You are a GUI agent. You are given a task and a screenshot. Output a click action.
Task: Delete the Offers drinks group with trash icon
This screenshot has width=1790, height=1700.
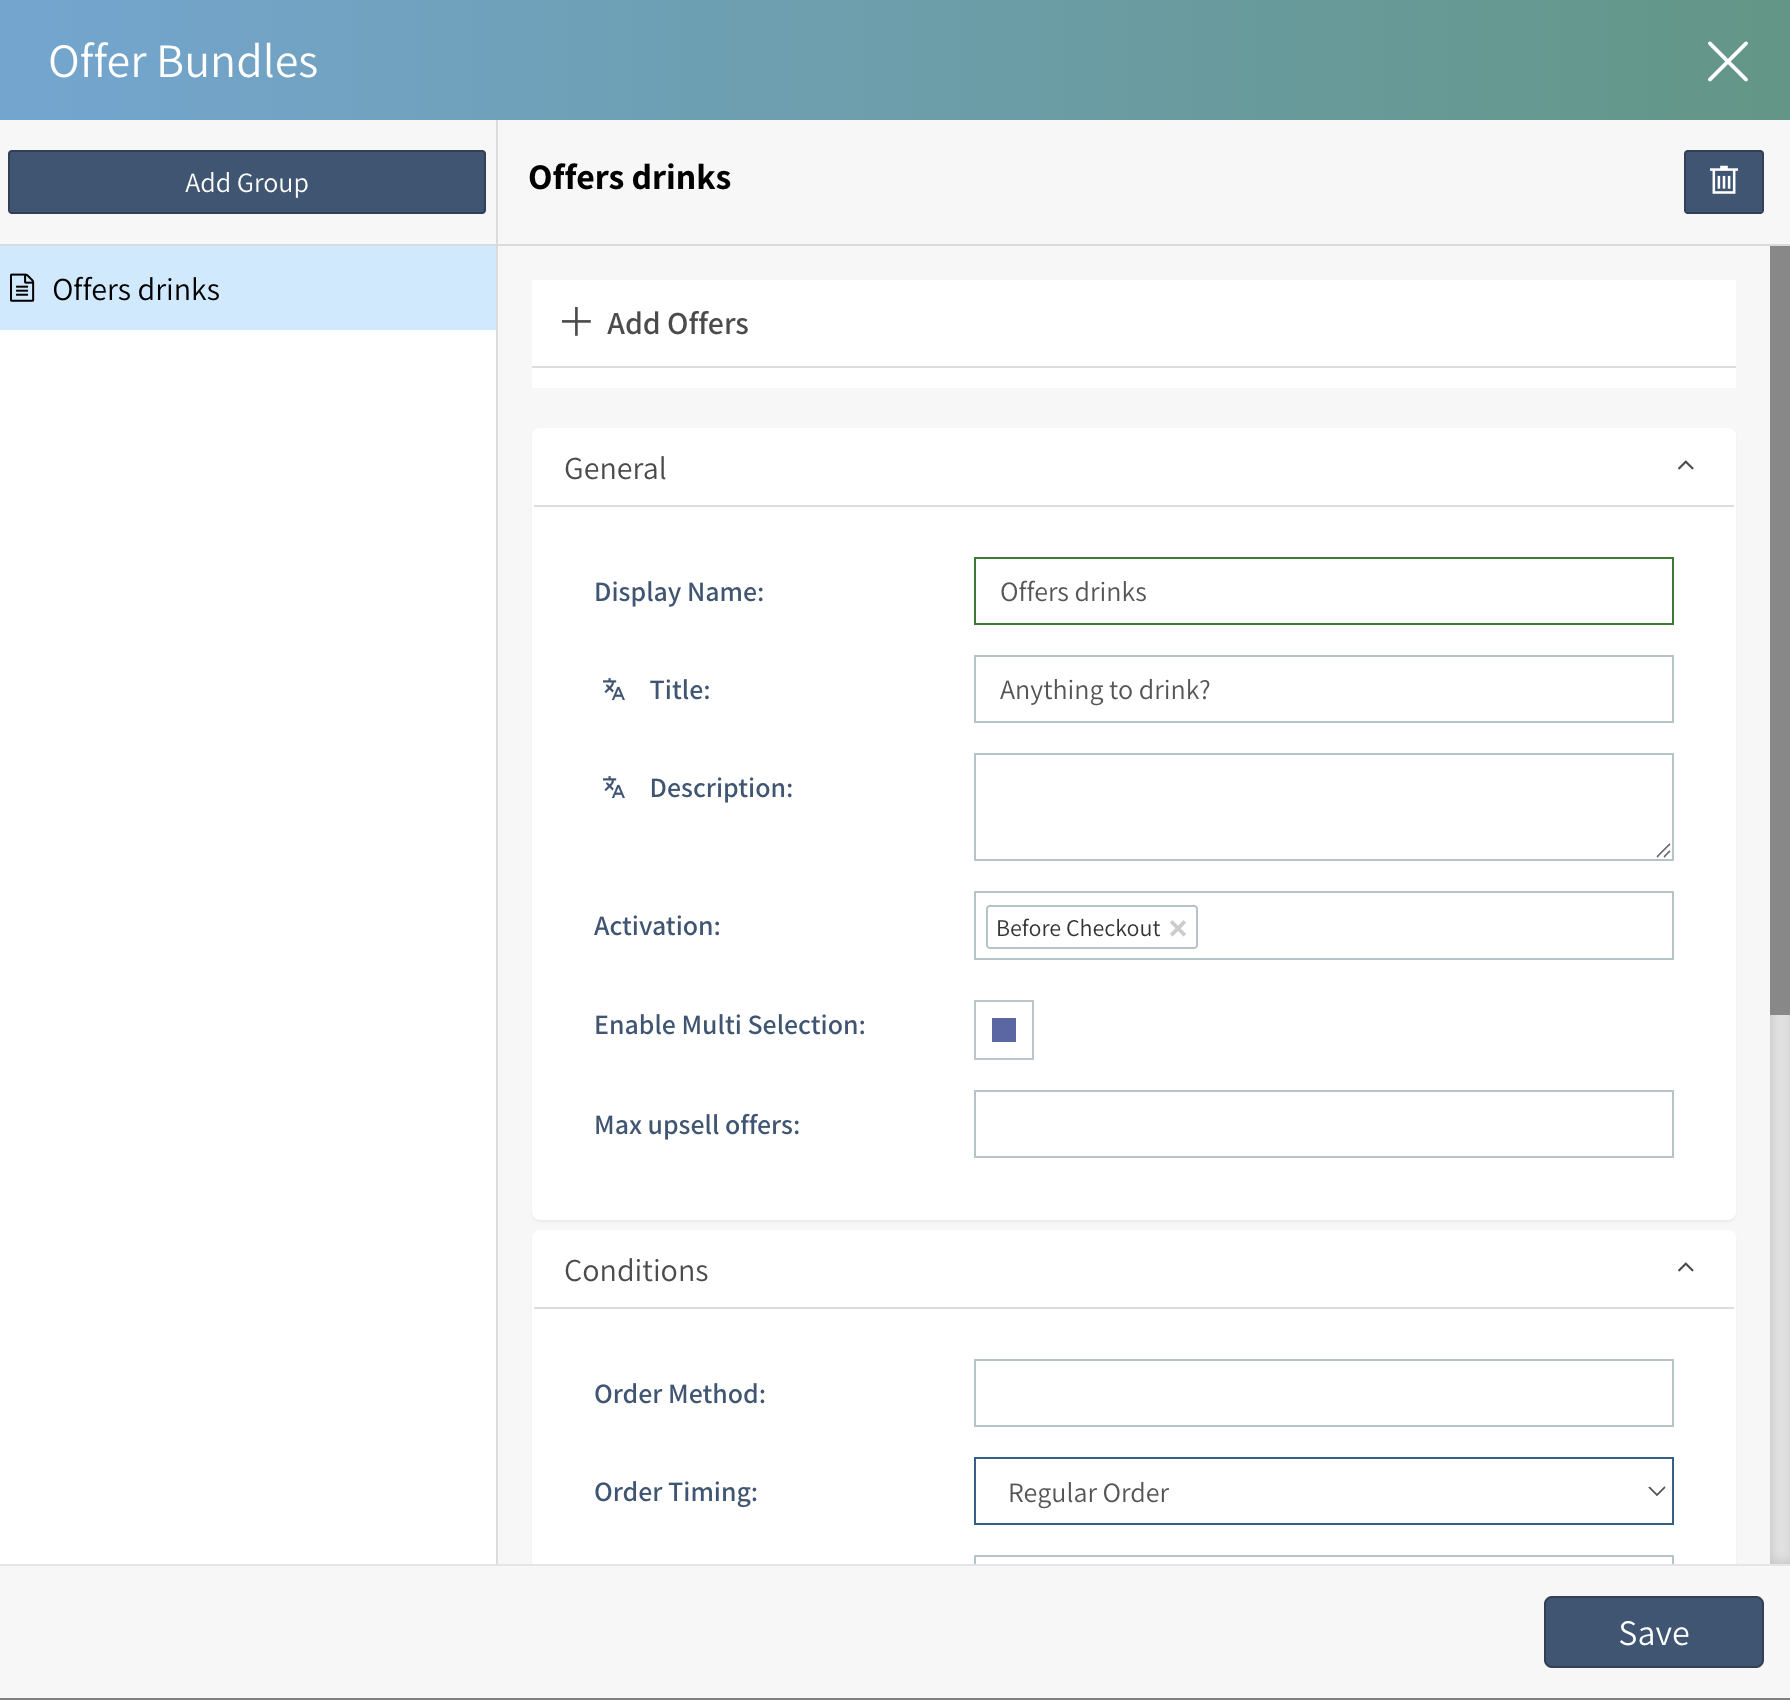click(x=1723, y=181)
